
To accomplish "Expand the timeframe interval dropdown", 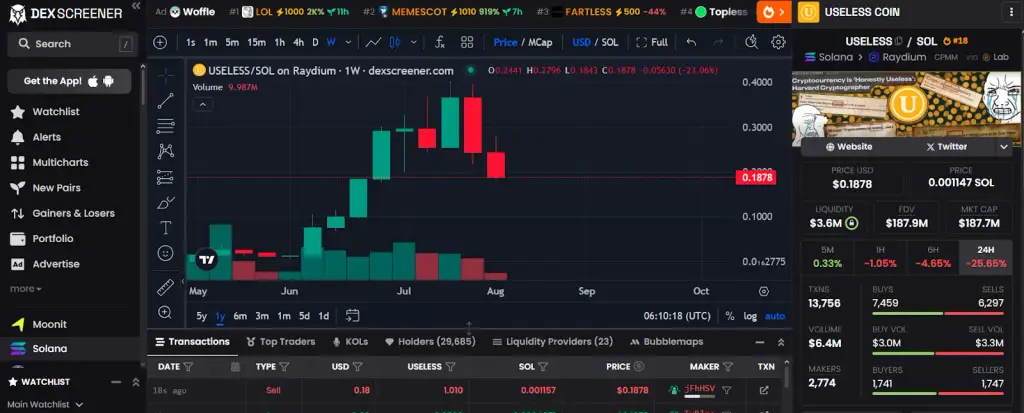I will click(348, 42).
